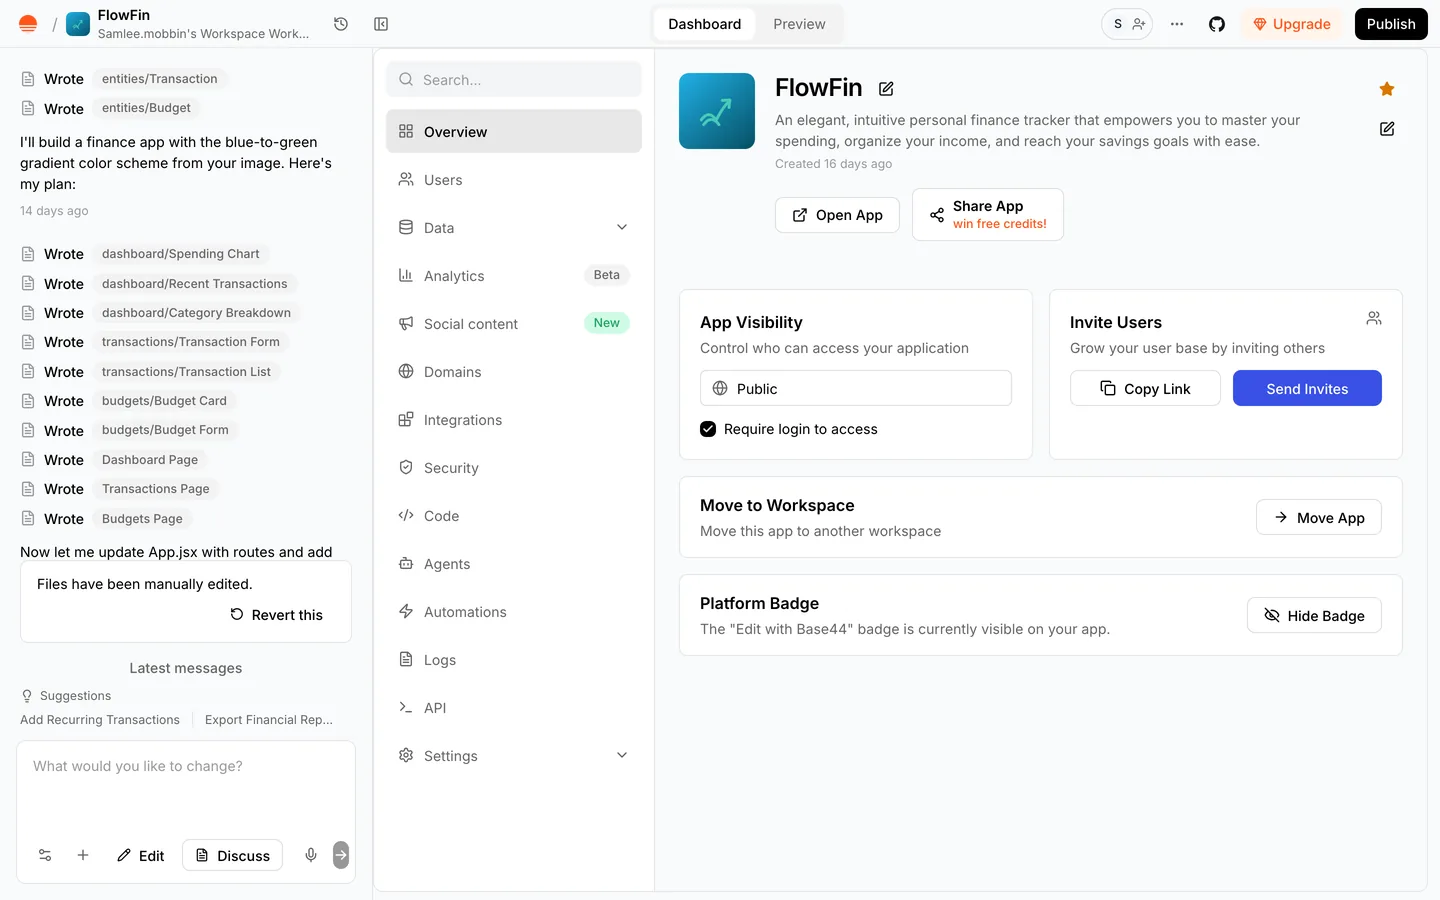Click the Base44 orange home logo

(x=28, y=24)
